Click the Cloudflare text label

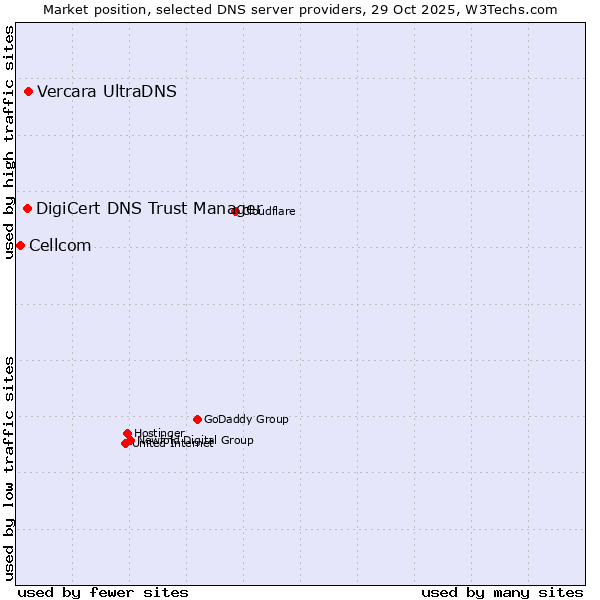(270, 211)
